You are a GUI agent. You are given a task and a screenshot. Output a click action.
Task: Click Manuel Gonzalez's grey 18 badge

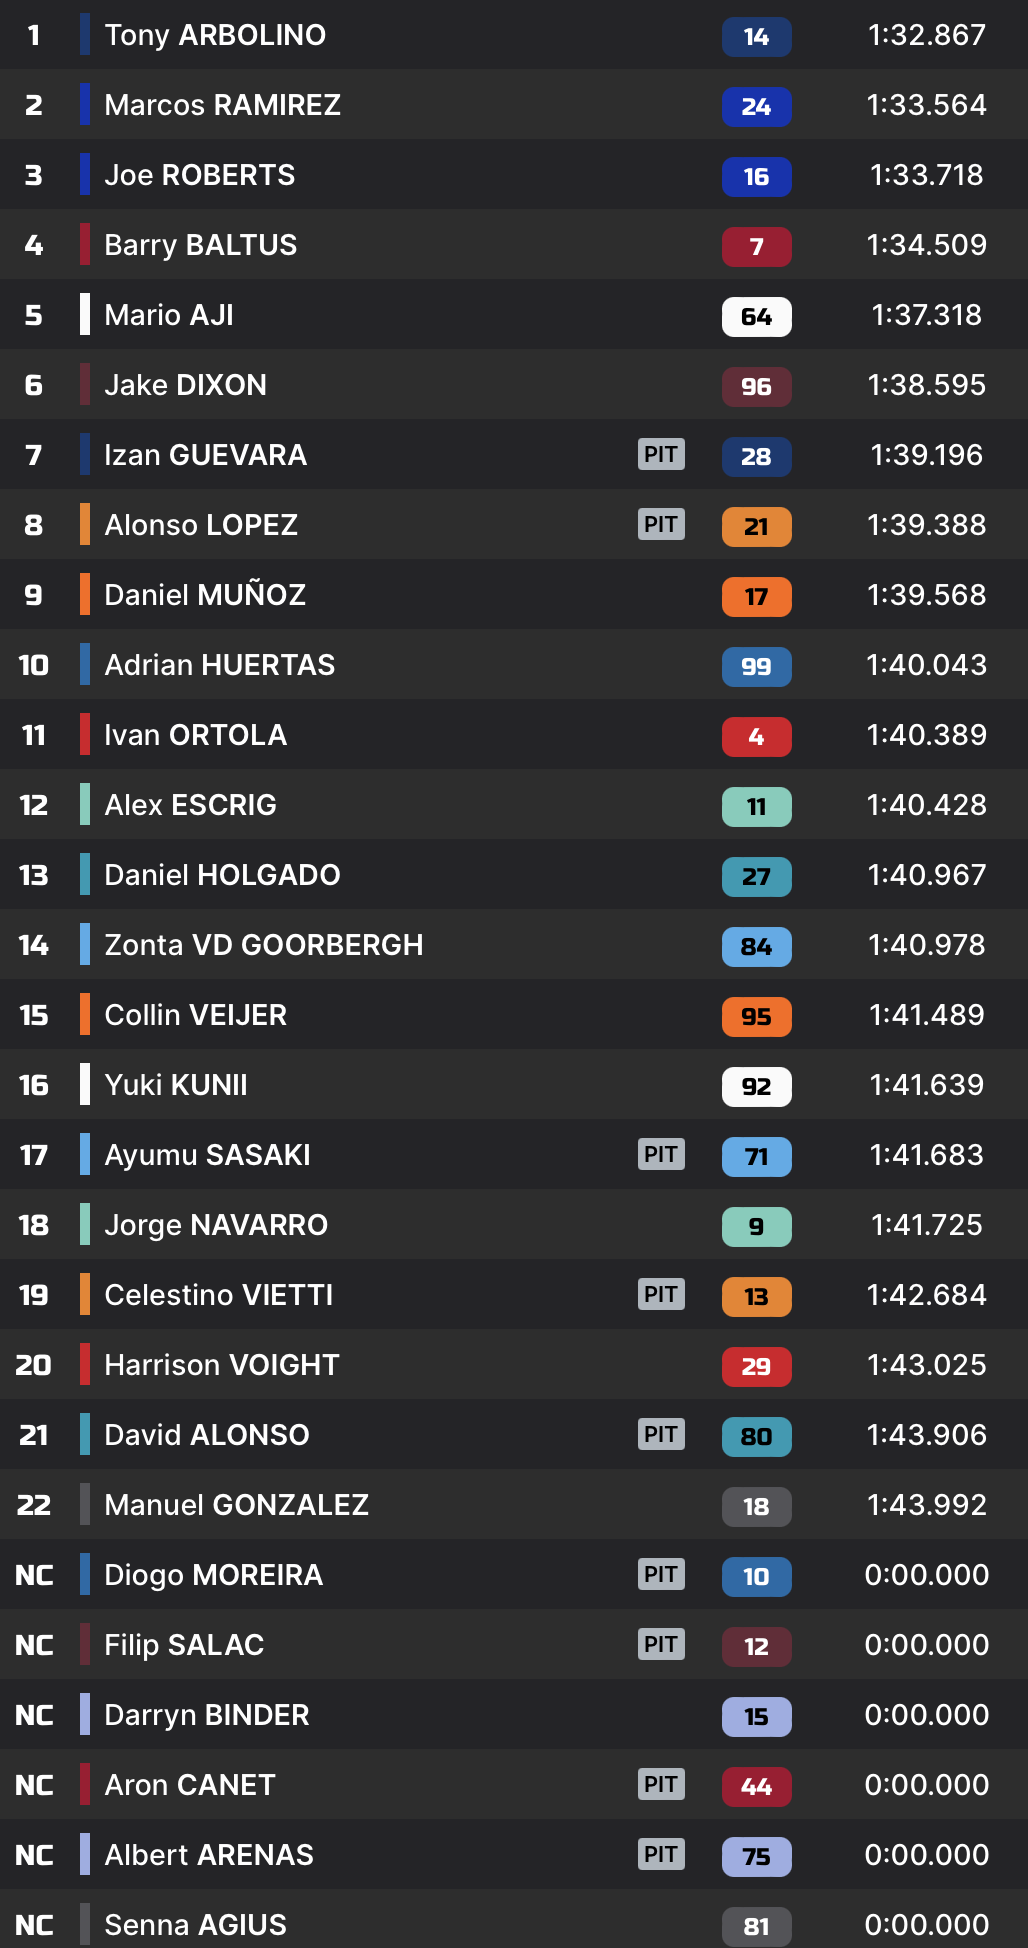click(756, 1507)
